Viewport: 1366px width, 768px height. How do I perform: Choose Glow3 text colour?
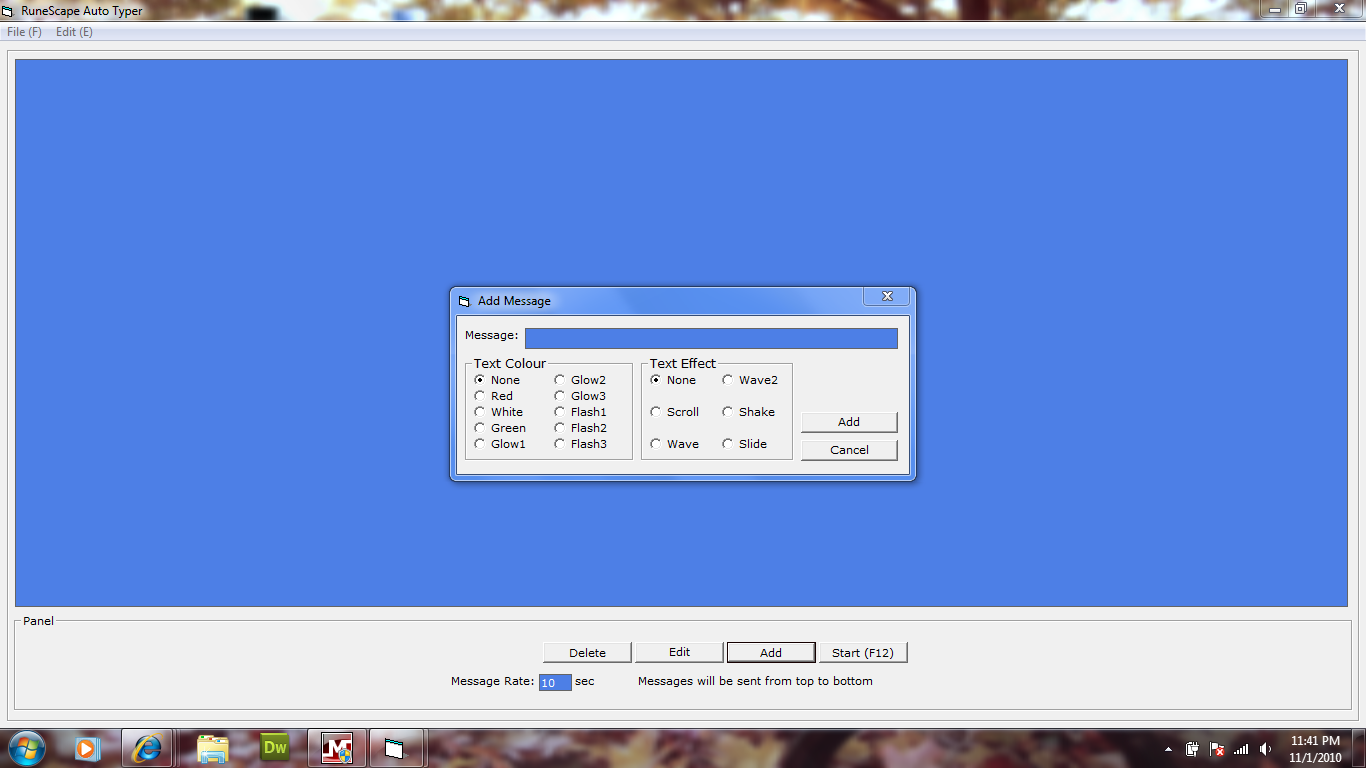(x=580, y=396)
